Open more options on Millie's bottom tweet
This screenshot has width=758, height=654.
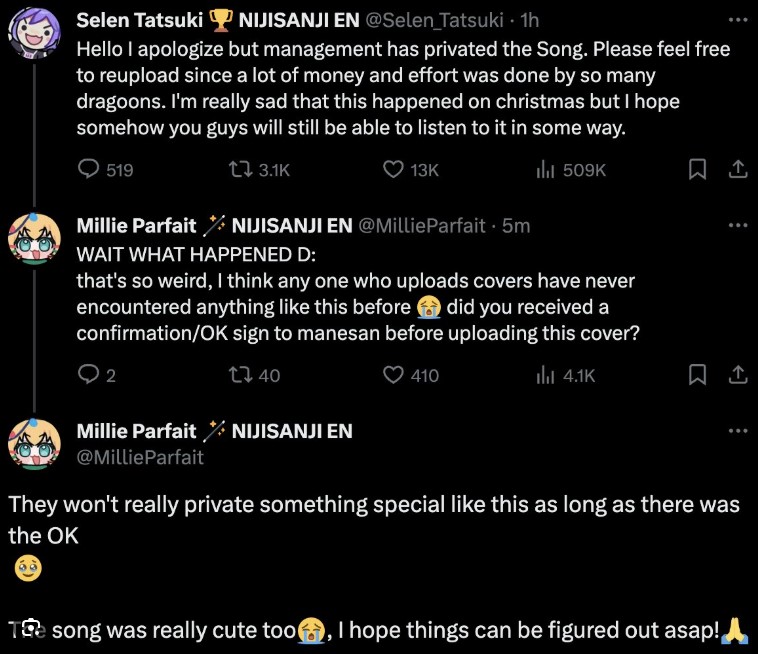point(738,430)
